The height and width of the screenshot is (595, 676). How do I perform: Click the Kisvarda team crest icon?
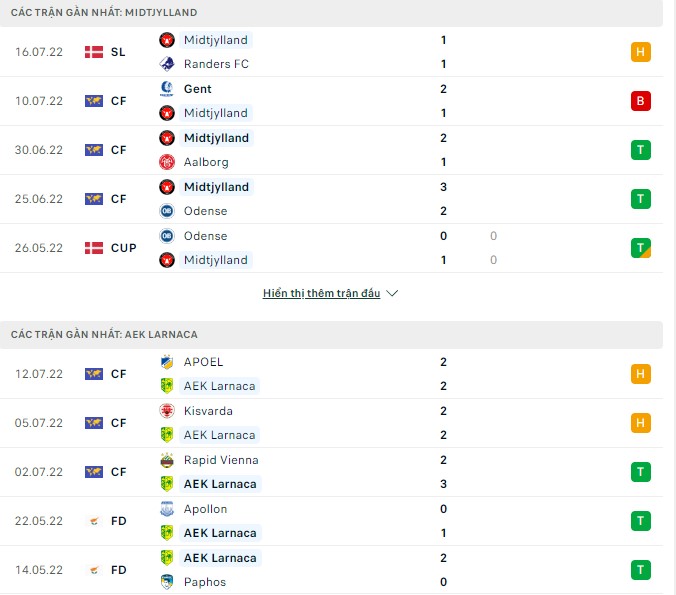(167, 411)
